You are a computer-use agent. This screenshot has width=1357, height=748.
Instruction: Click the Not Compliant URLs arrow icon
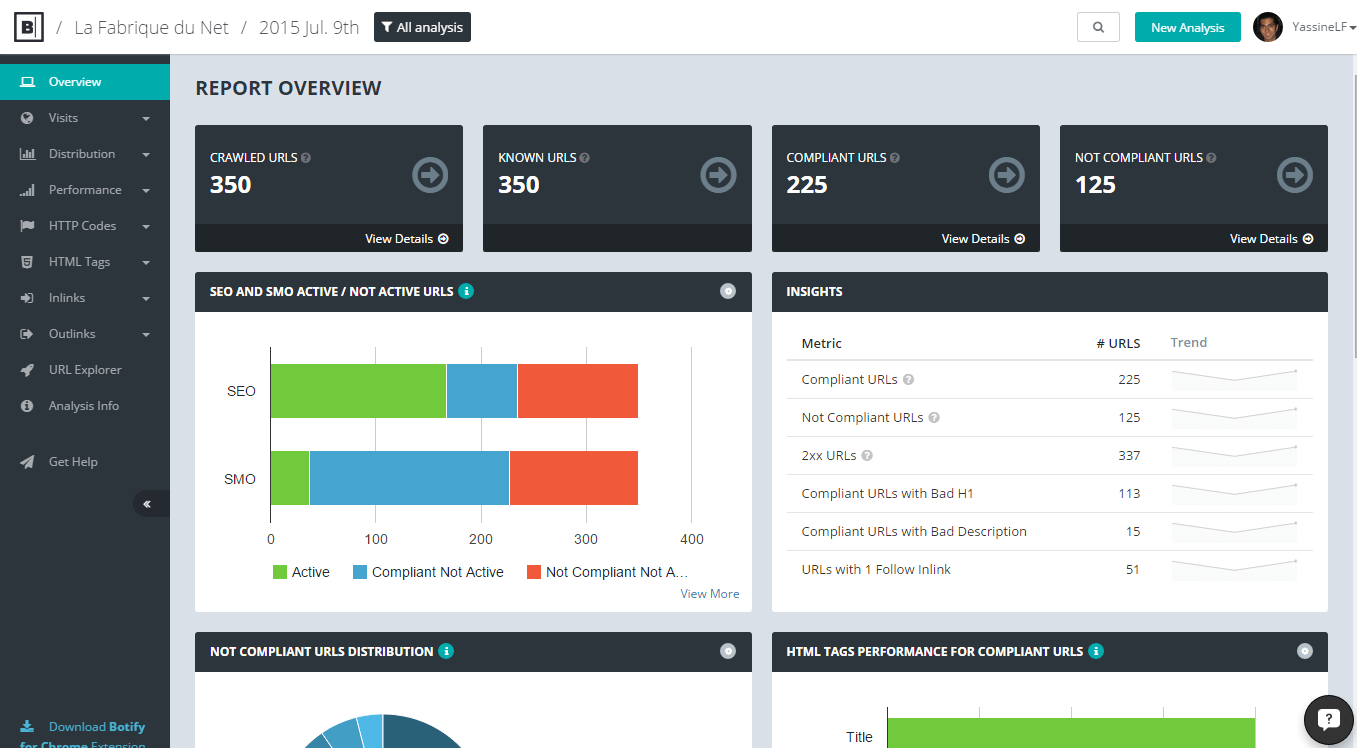tap(1295, 176)
